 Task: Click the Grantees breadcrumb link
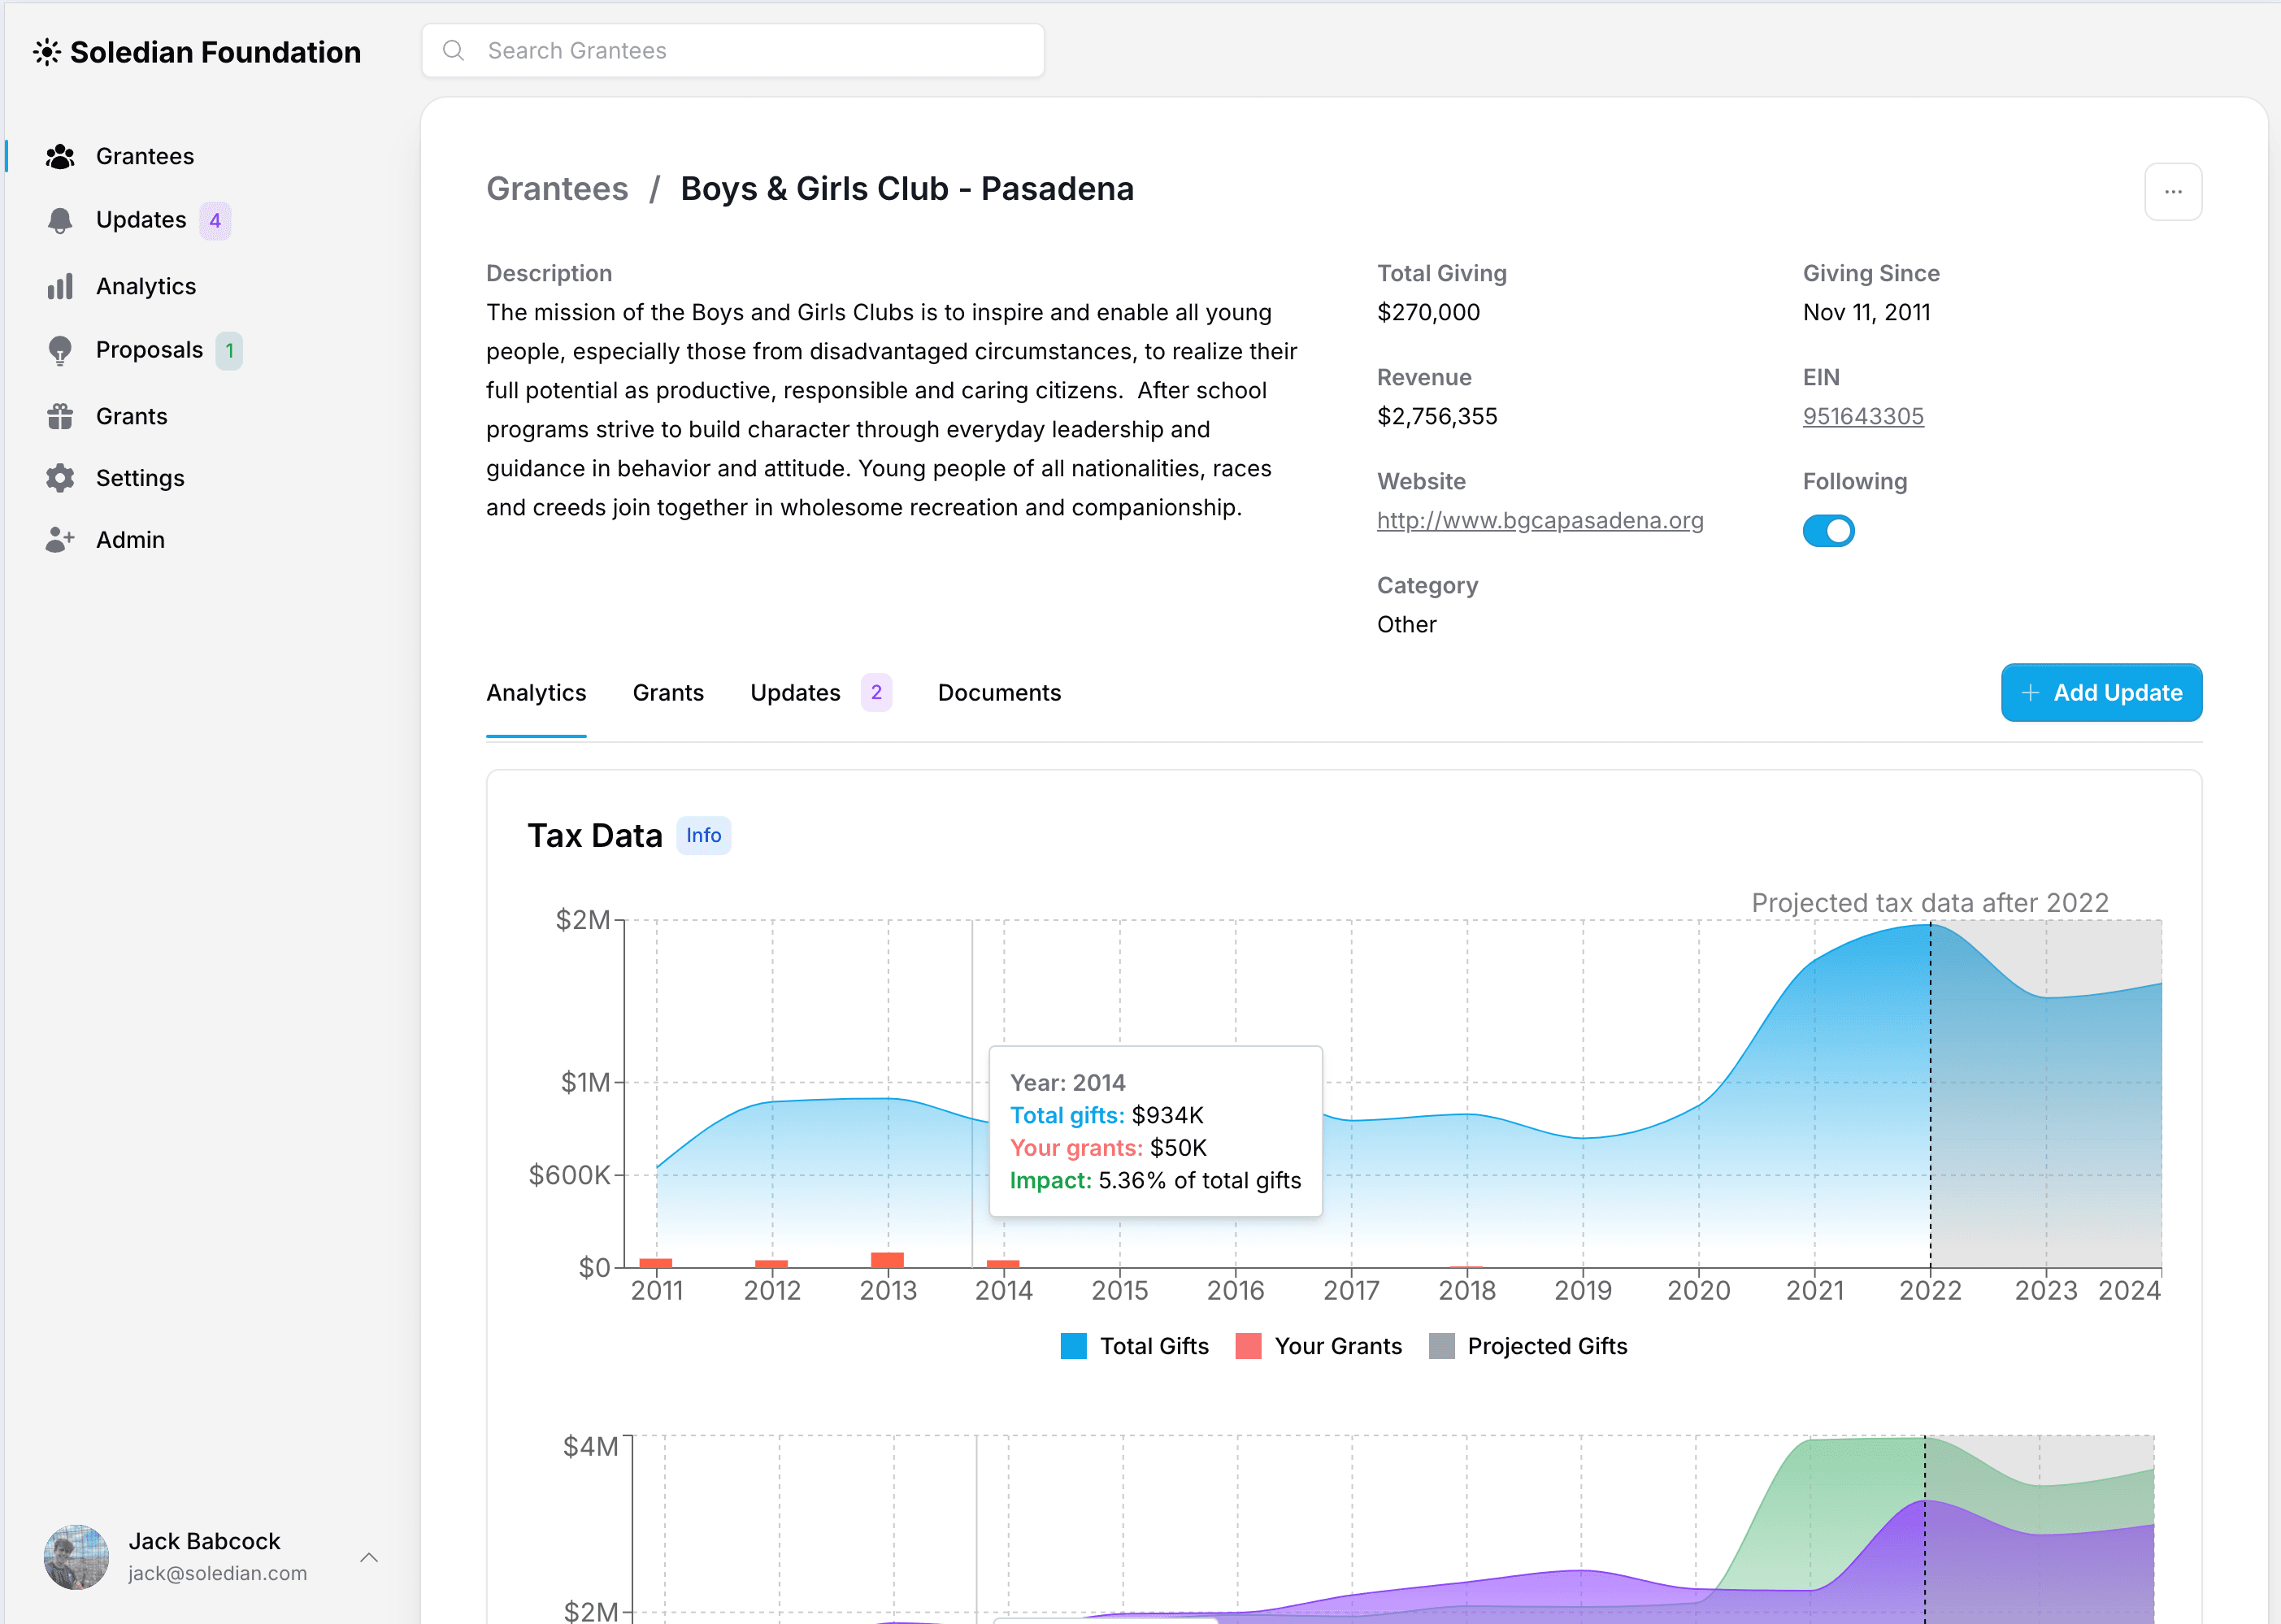coord(557,189)
